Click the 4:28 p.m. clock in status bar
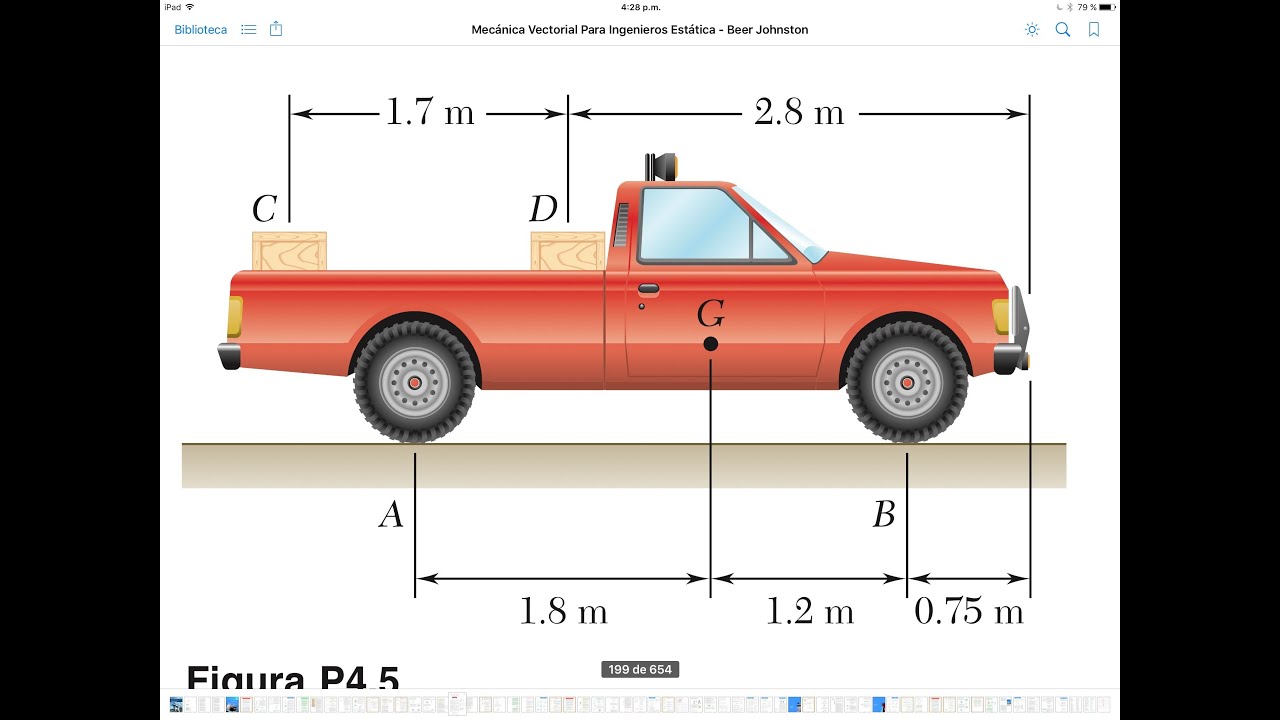The height and width of the screenshot is (720, 1280). pyautogui.click(x=640, y=7)
